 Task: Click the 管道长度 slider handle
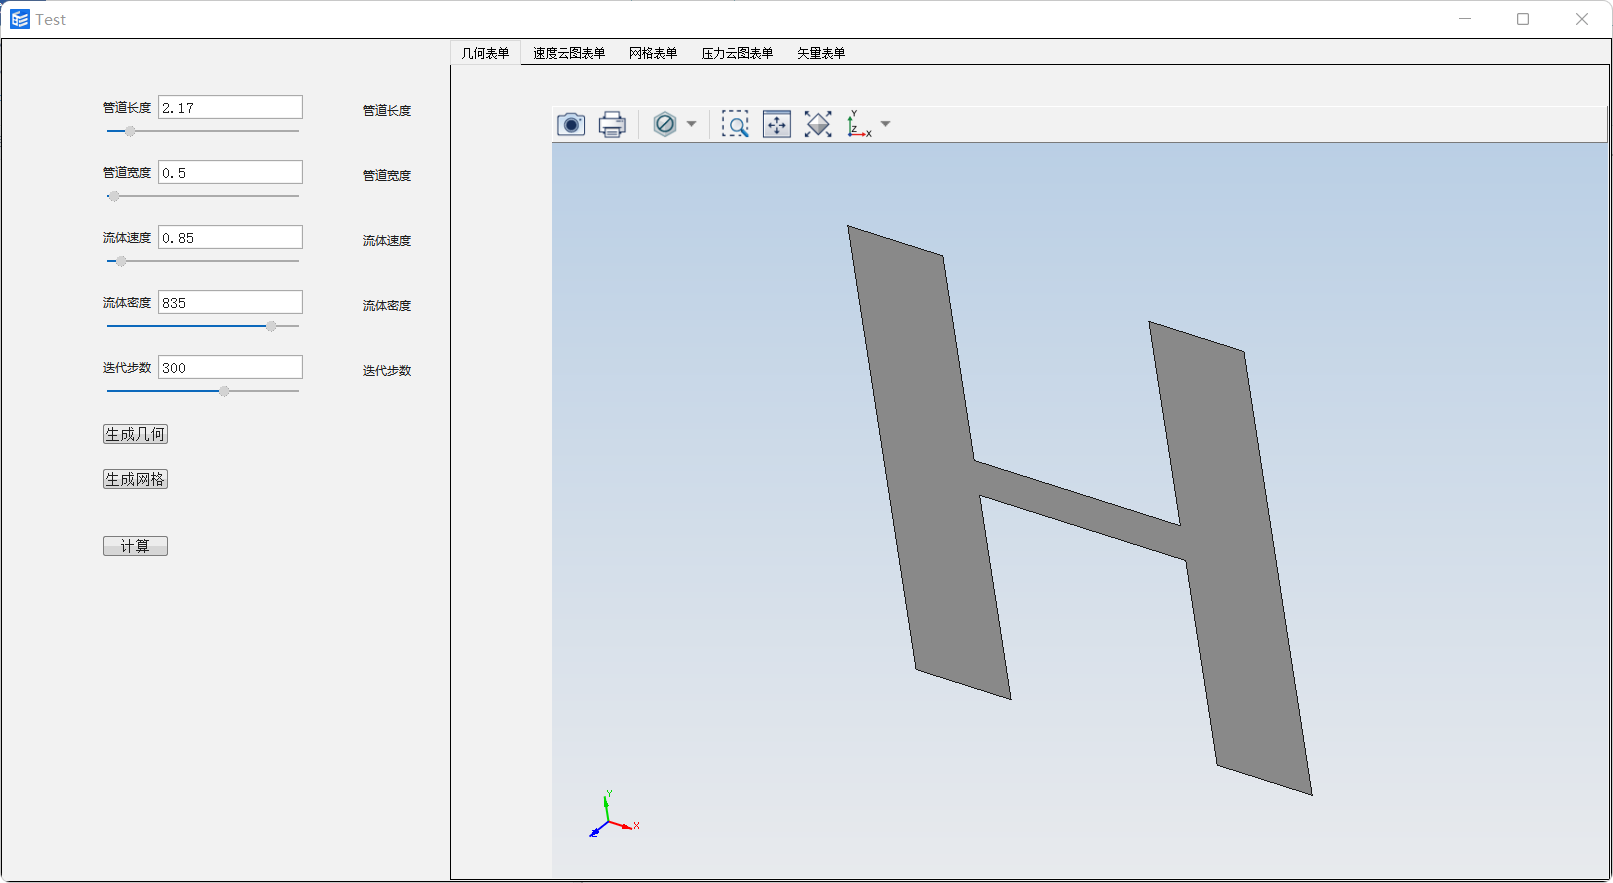click(130, 131)
